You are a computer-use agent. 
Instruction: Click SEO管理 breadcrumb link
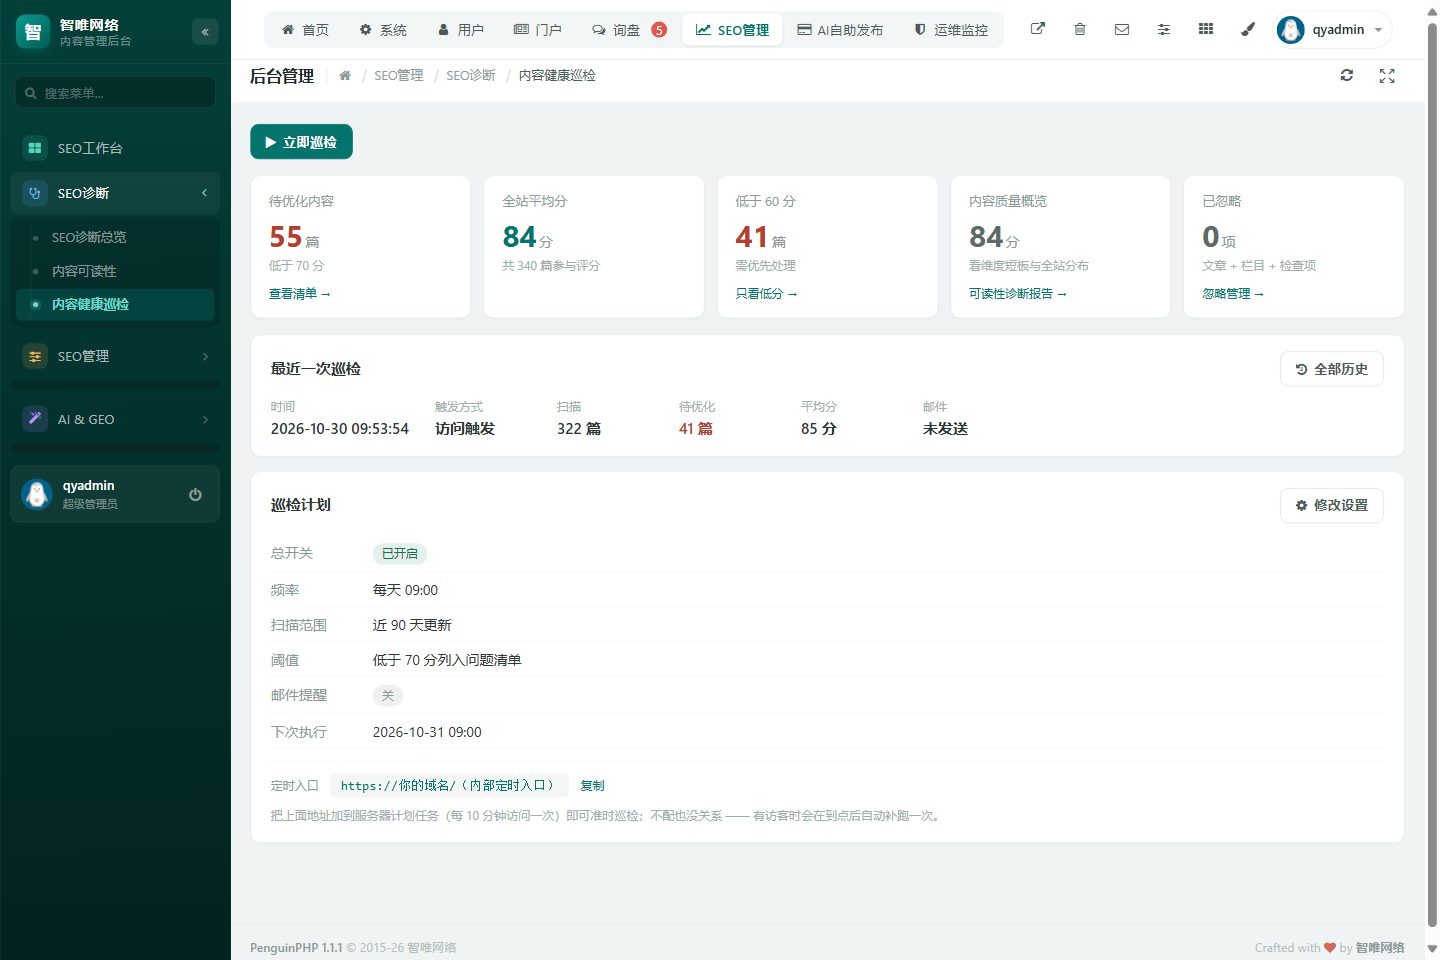(x=399, y=75)
